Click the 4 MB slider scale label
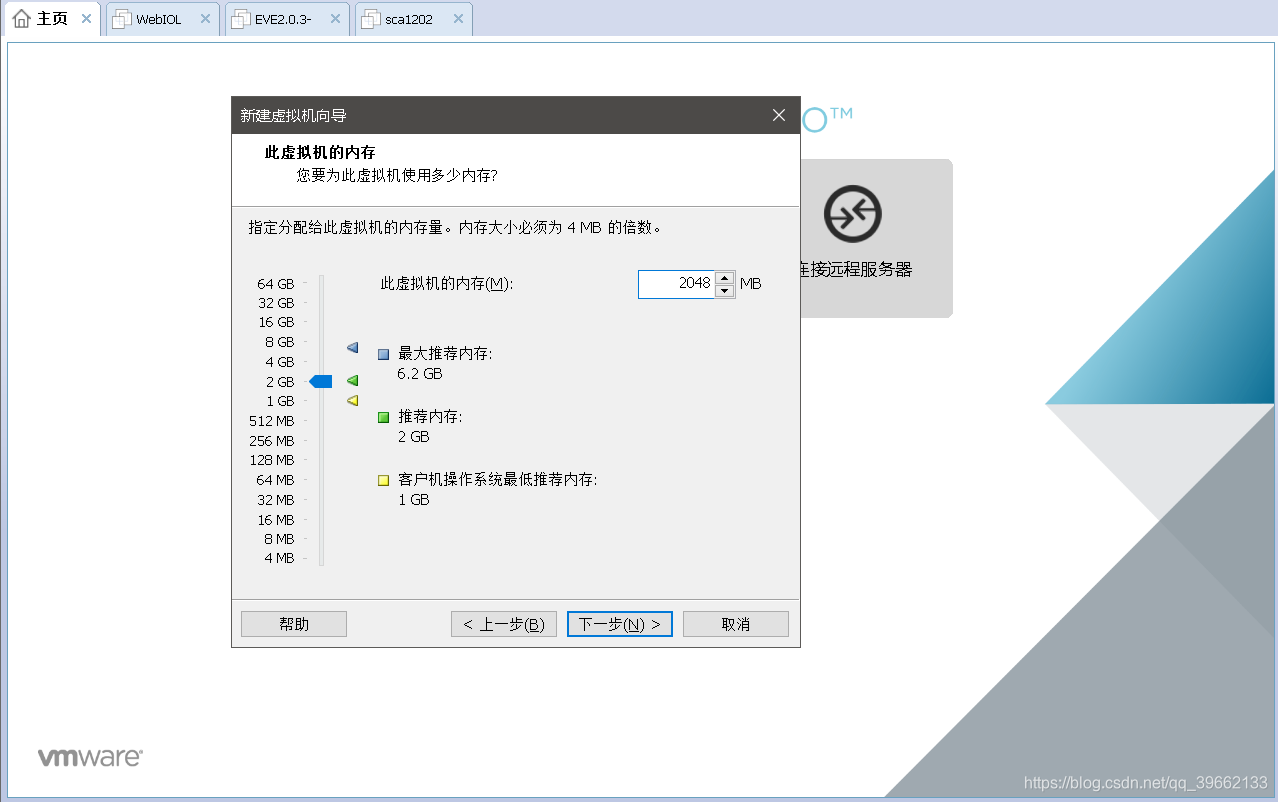 coord(279,558)
